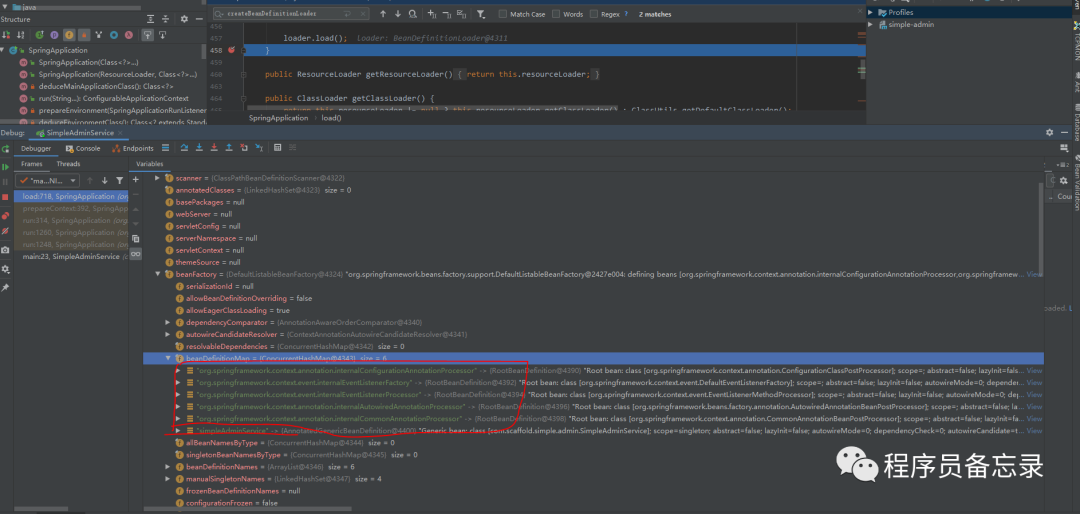1080x514 pixels.
Task: Add selection for next occurrence
Action: (432, 14)
